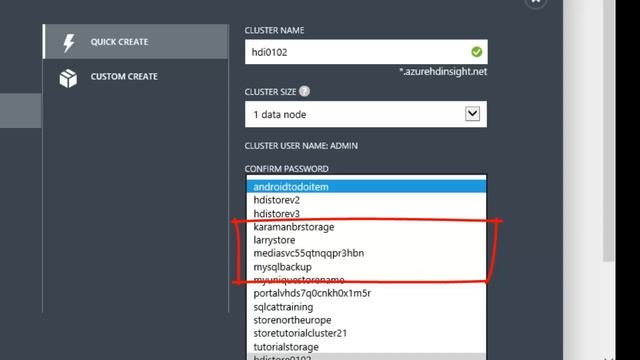640x360 pixels.
Task: Click the lightning bolt Quick Create icon
Action: click(69, 42)
